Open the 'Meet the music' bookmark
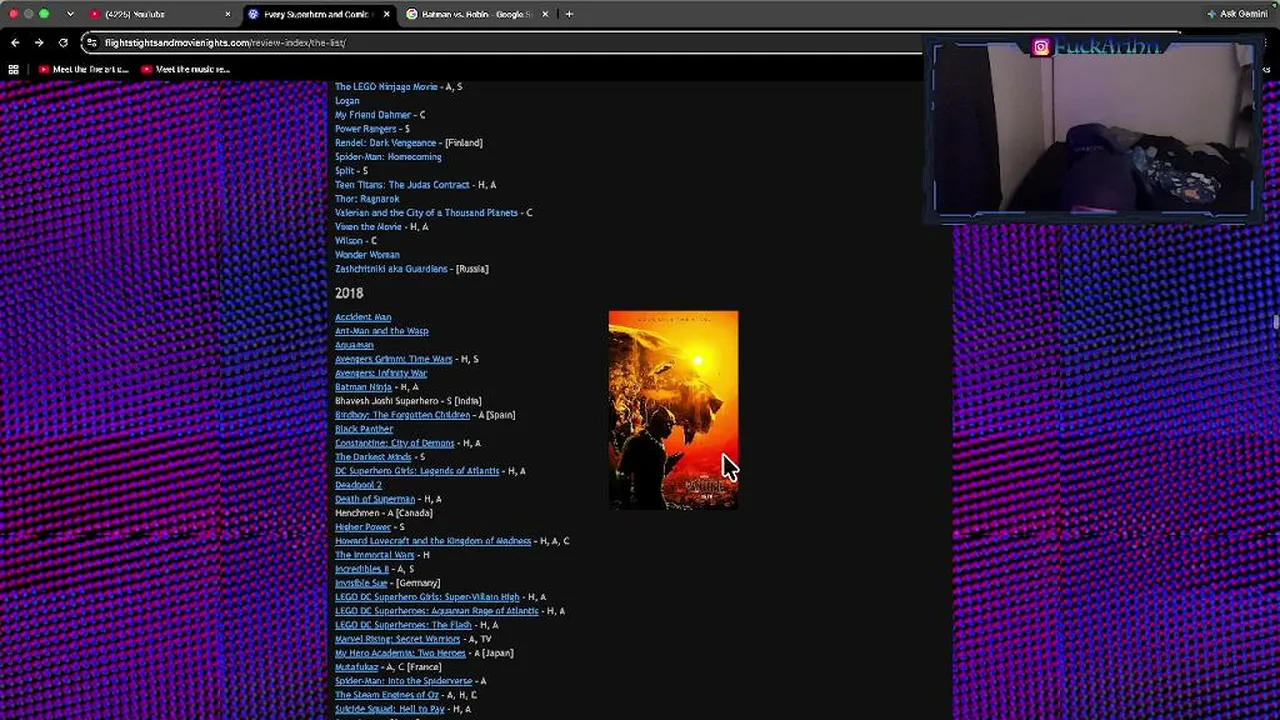Image resolution: width=1280 pixels, height=720 pixels. (186, 69)
